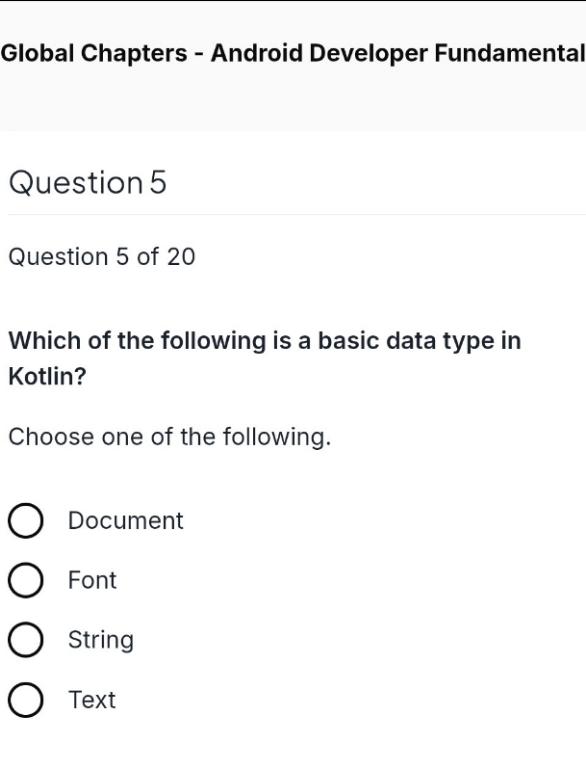Click the "Text" answer label

pyautogui.click(x=92, y=700)
